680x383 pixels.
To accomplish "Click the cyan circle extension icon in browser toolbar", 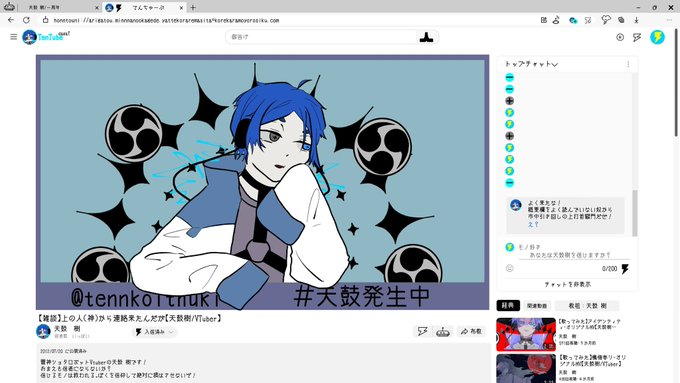I will pos(573,20).
